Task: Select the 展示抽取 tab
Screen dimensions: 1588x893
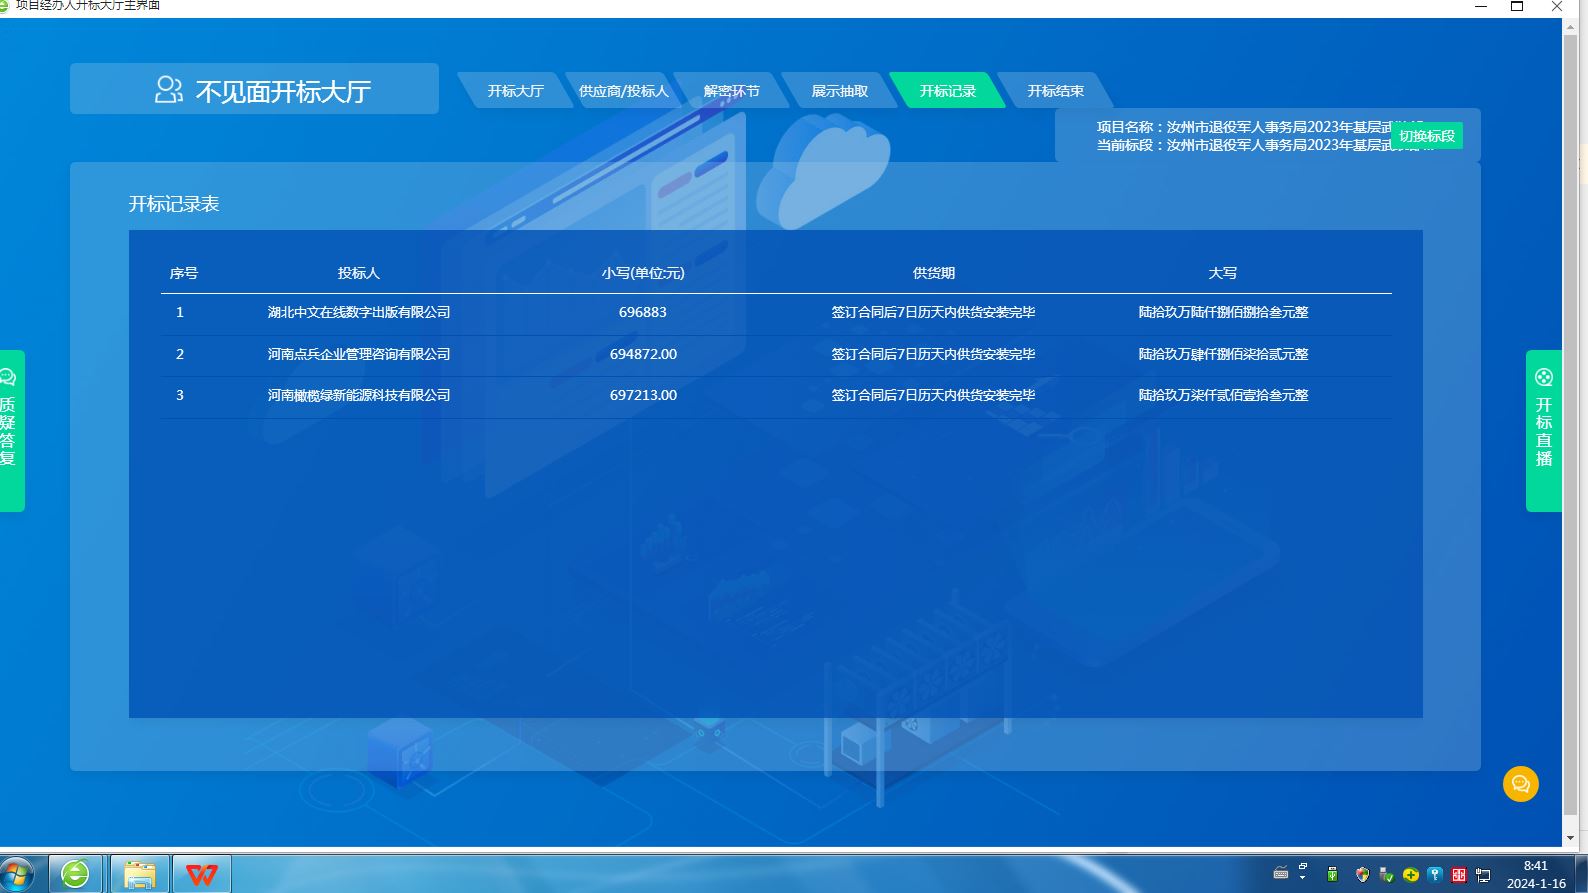Action: pos(839,91)
